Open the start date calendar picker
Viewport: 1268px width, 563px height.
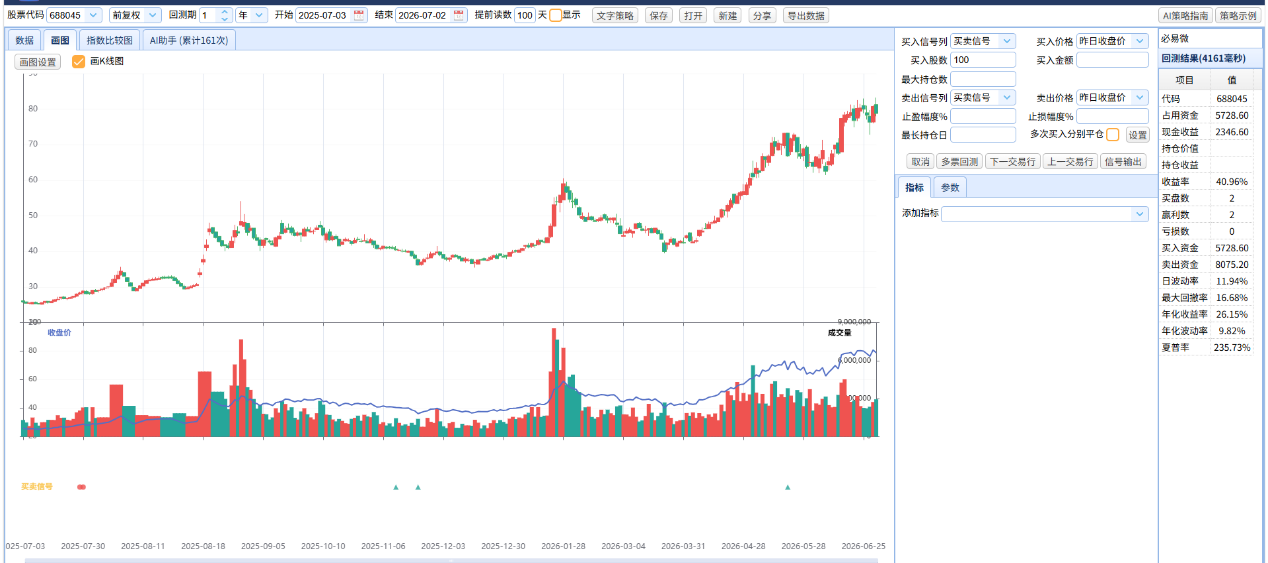pos(360,15)
